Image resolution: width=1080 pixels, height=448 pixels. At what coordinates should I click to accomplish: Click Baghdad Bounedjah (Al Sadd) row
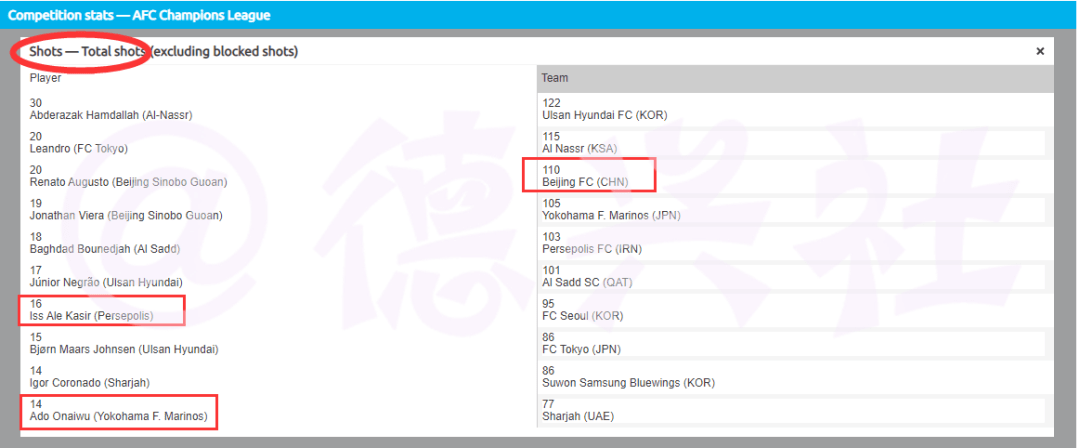tap(278, 243)
